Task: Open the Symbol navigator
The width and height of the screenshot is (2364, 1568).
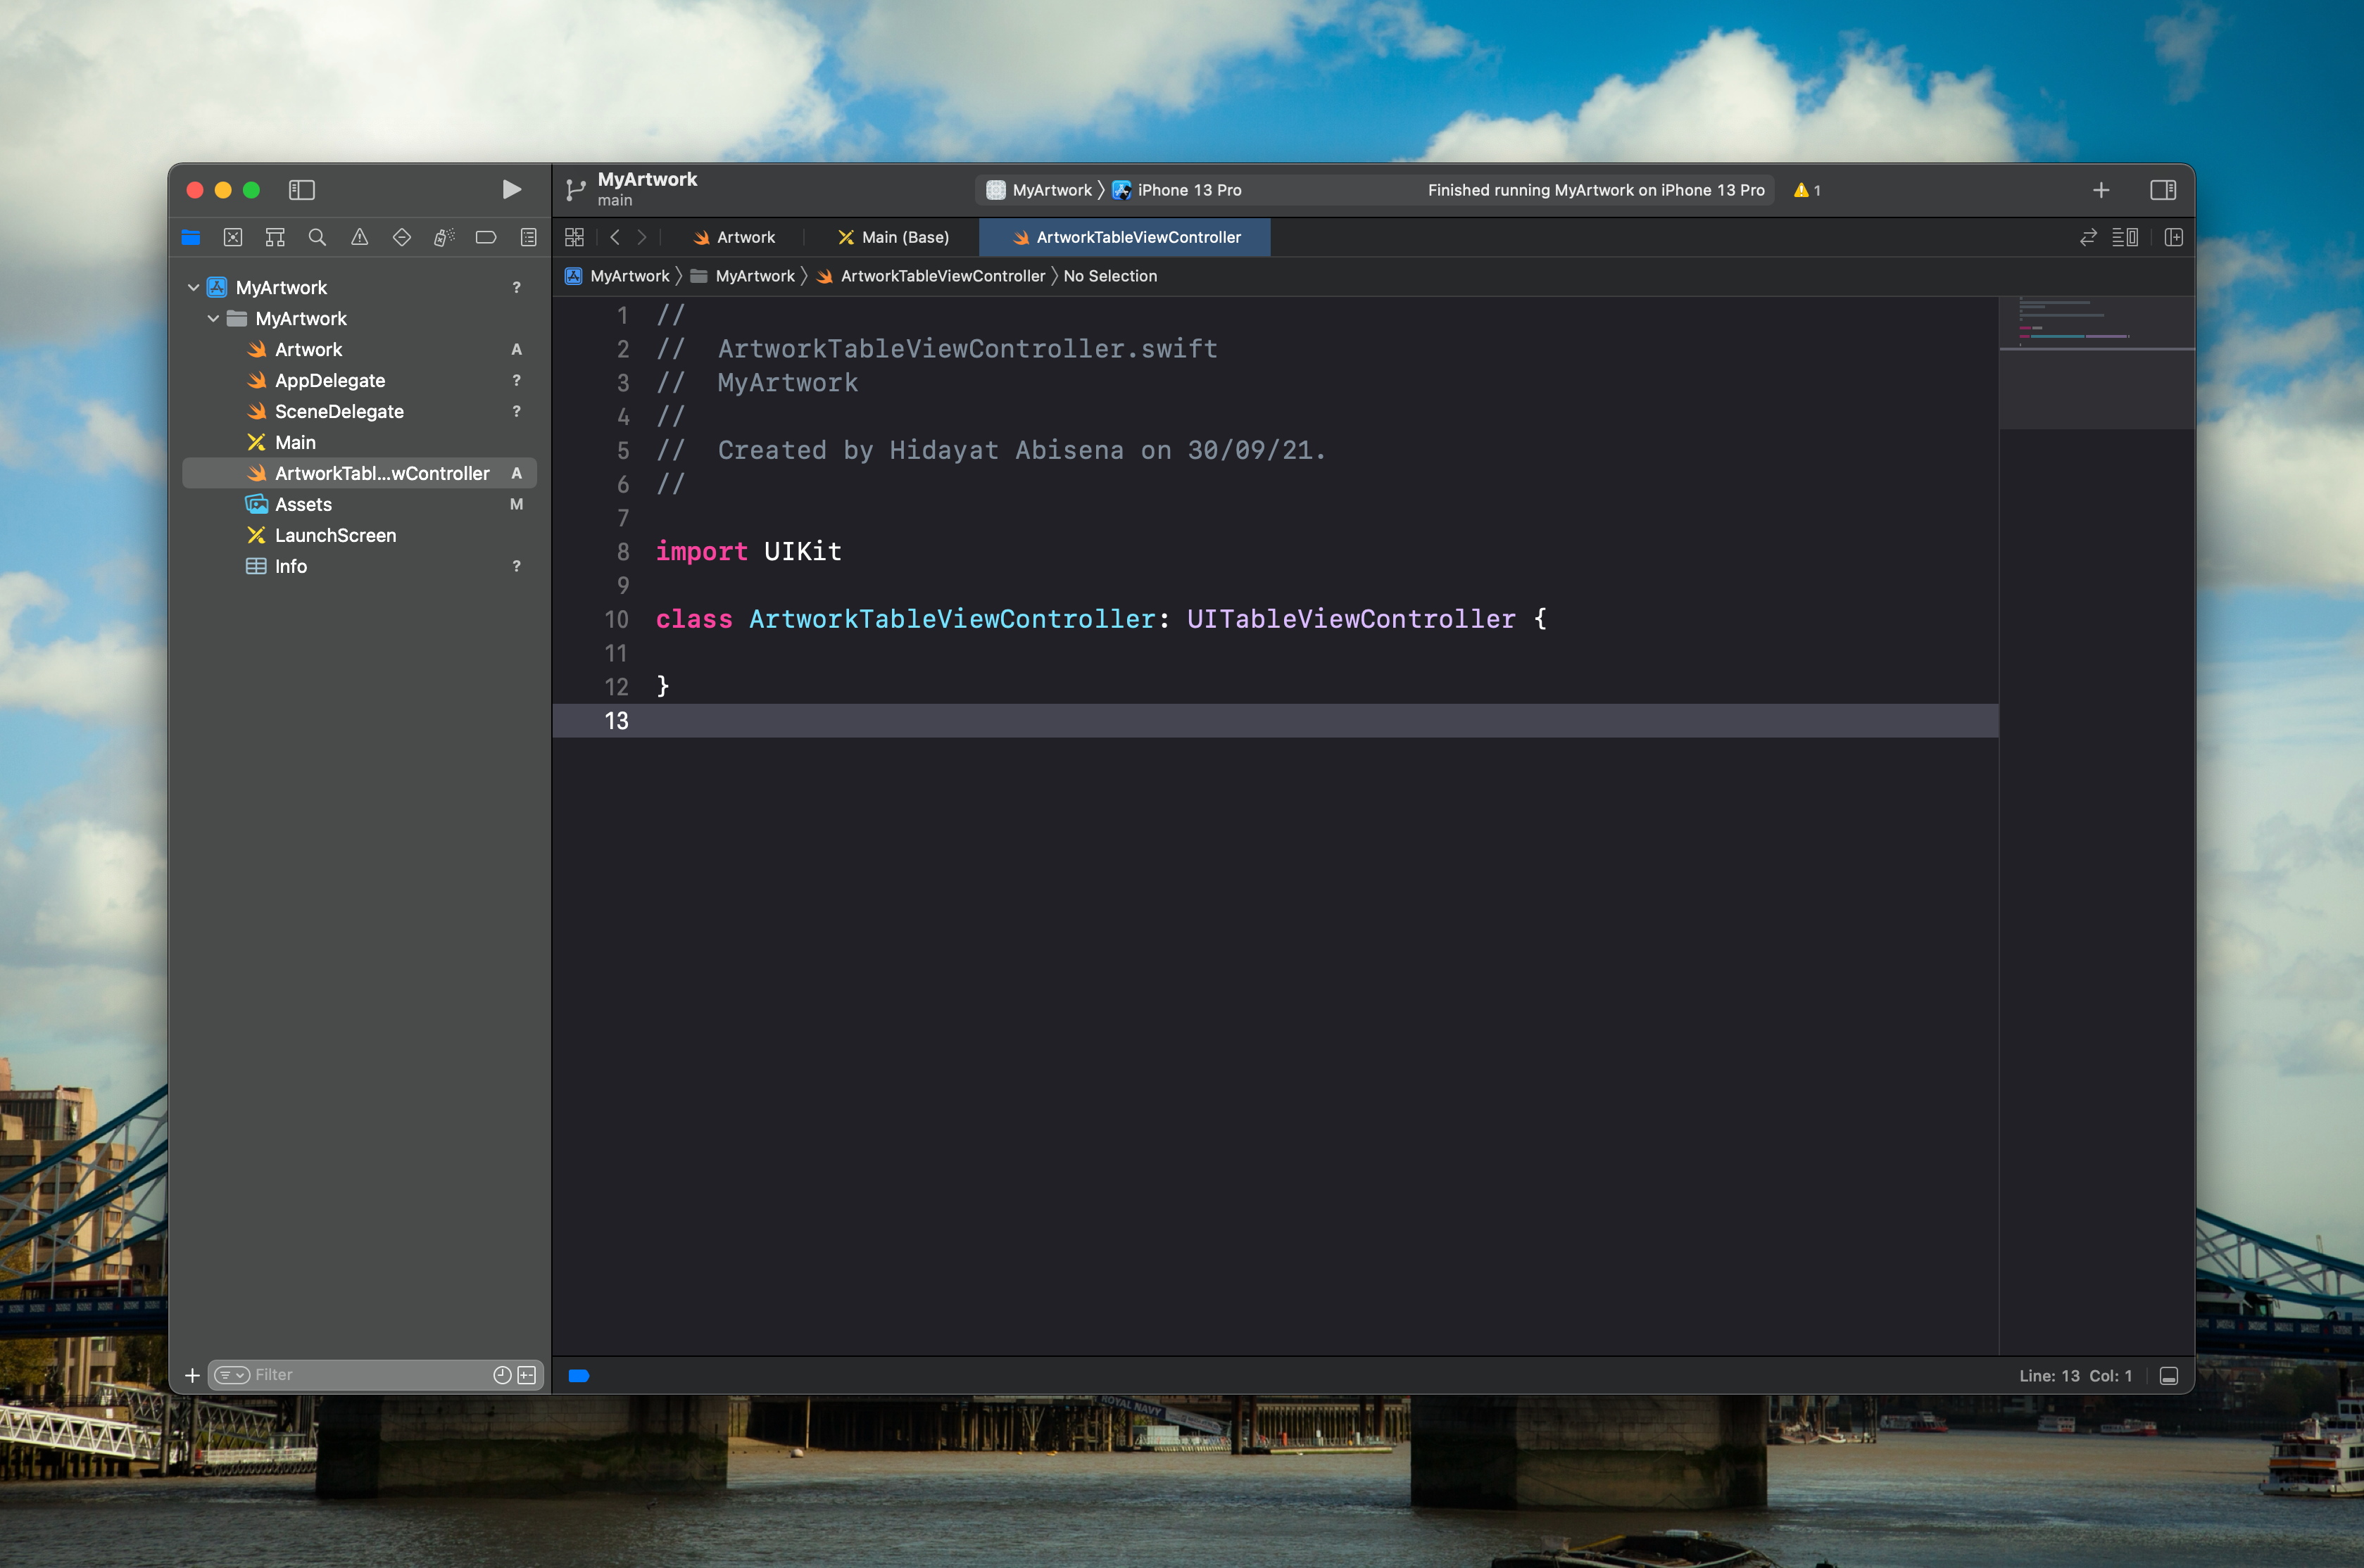Action: [275, 237]
